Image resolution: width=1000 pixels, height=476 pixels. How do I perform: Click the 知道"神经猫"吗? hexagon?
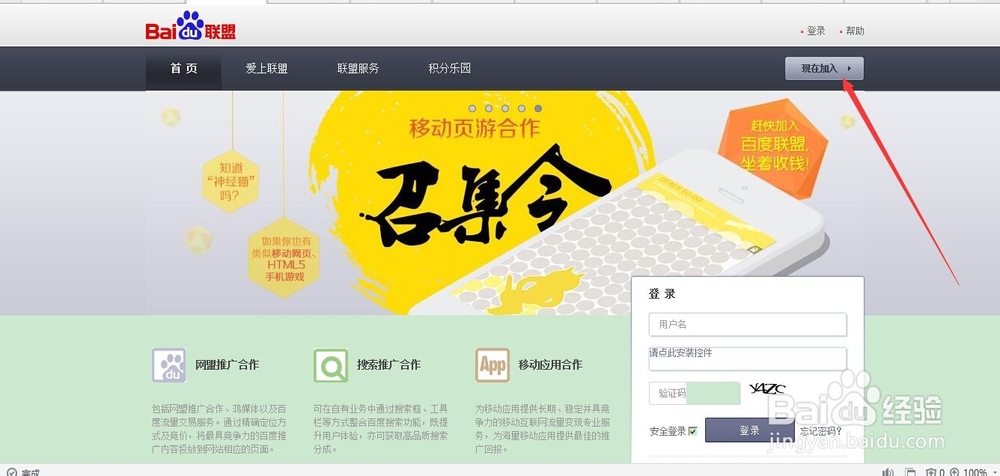coord(230,182)
